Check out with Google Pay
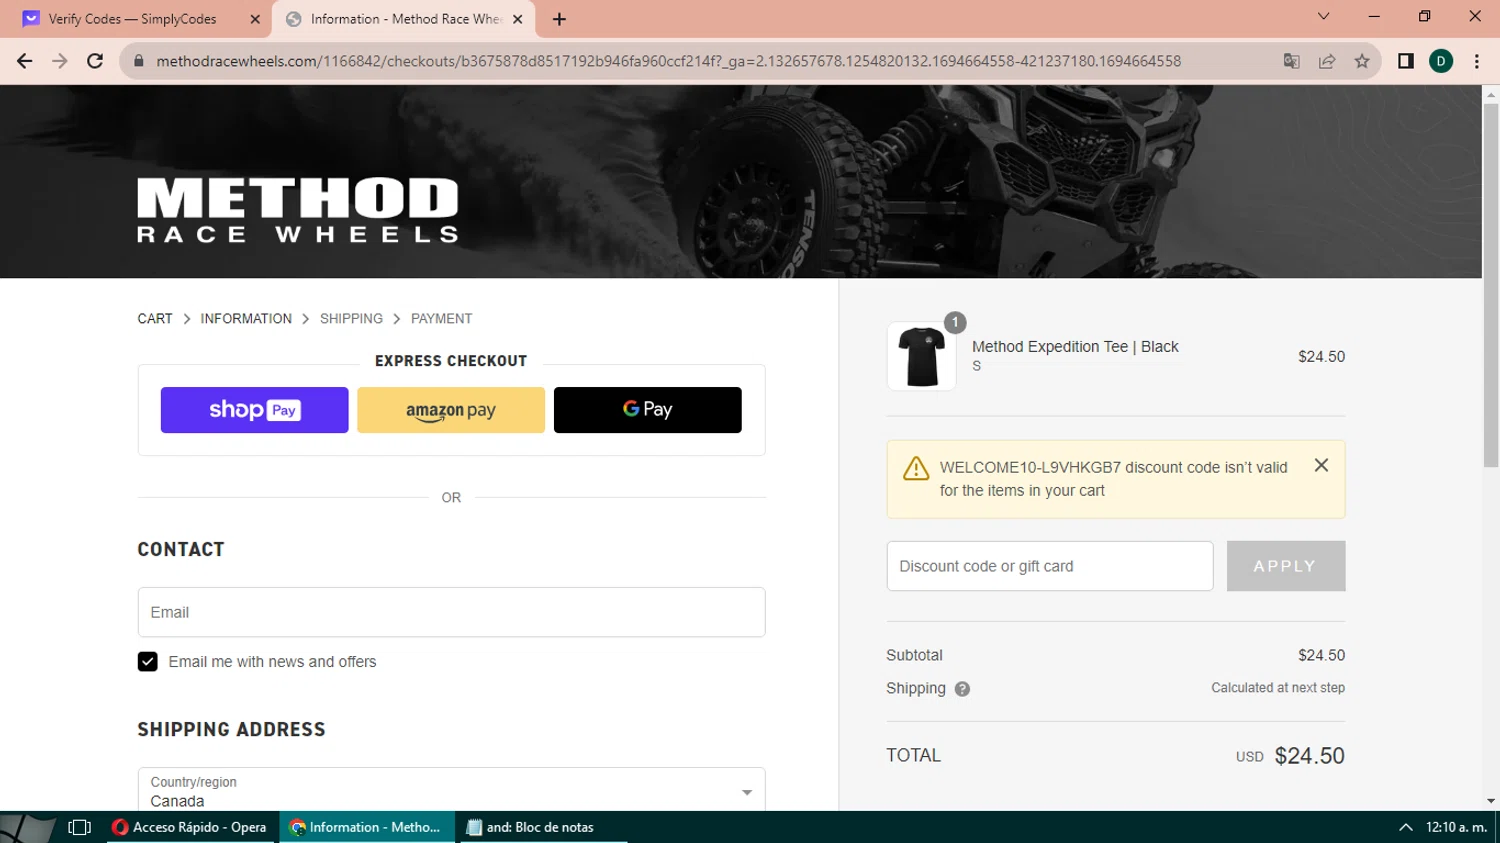 point(647,410)
